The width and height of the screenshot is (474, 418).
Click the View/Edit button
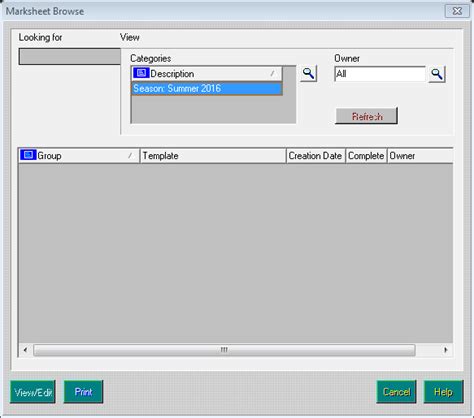click(33, 392)
